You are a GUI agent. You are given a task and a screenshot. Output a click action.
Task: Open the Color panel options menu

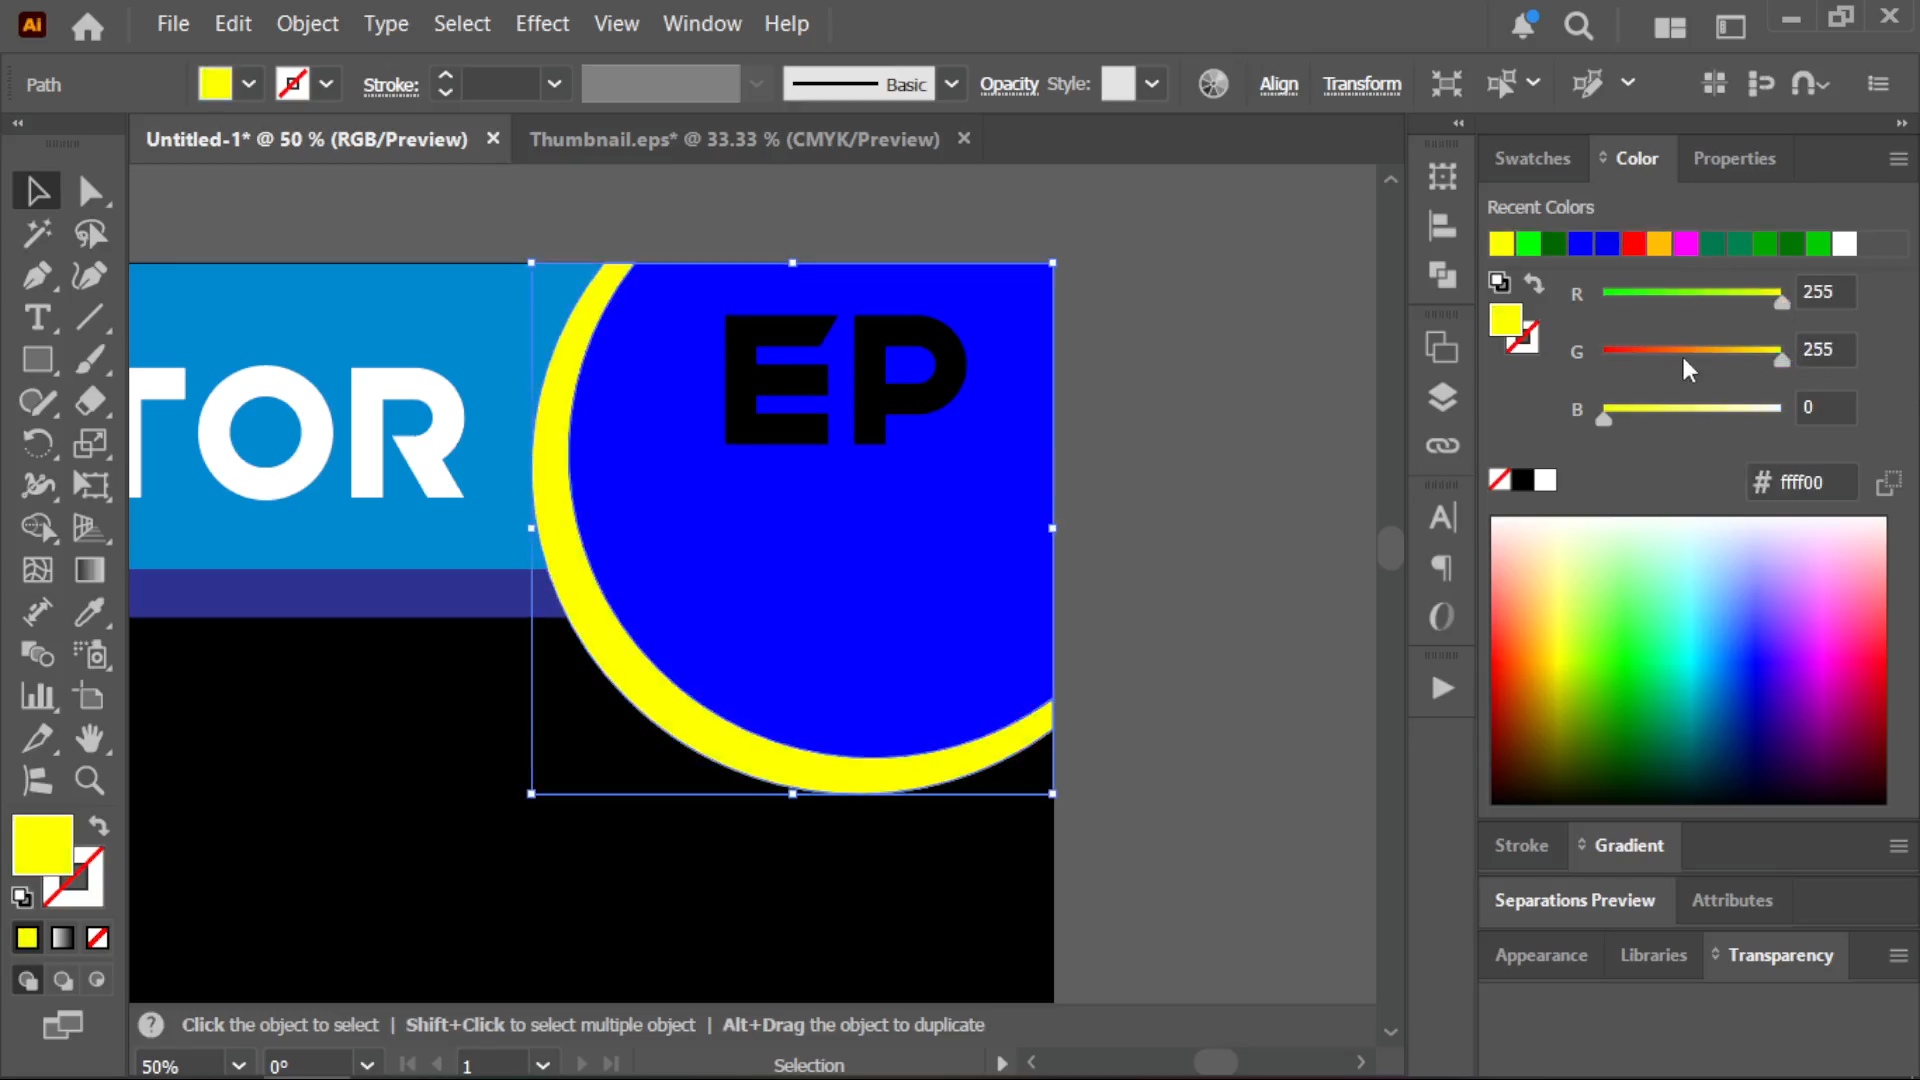1898,159
